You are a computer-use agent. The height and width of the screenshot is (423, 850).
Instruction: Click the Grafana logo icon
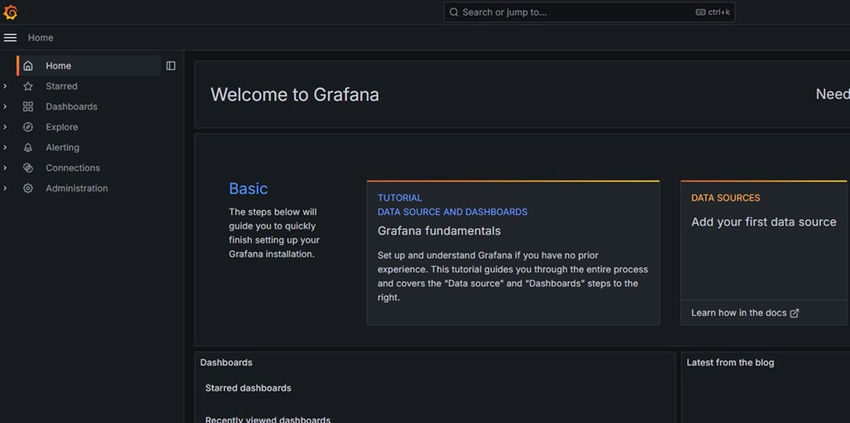(x=10, y=12)
